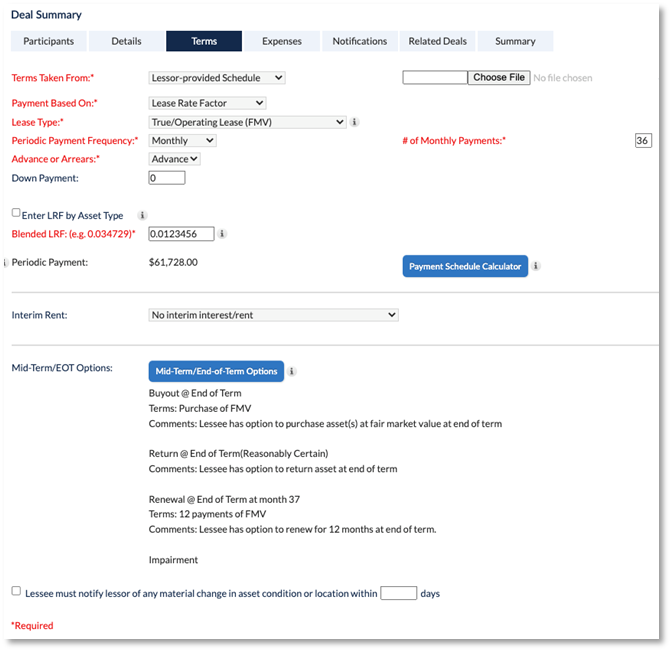Select the renew for 12 months comment line
Image resolution: width=671 pixels, height=651 pixels.
point(293,529)
